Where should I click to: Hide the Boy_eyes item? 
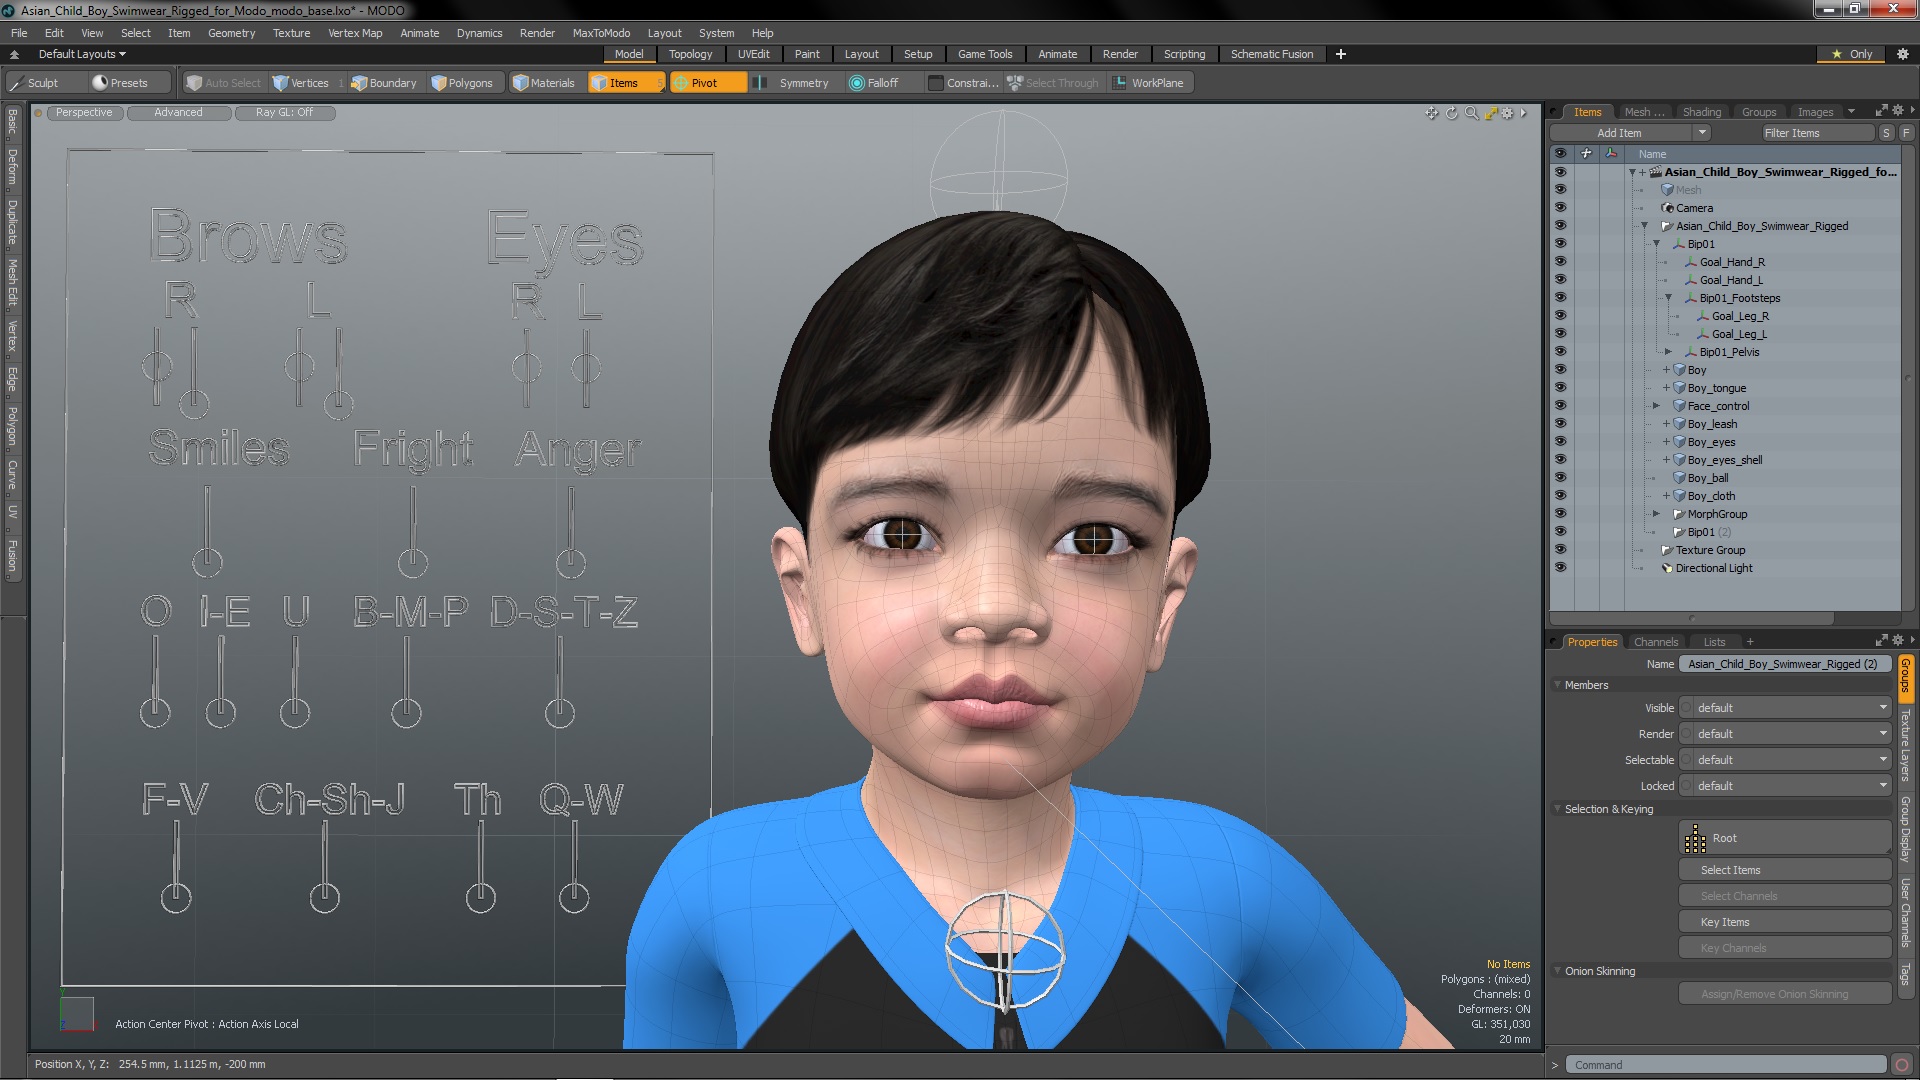[1560, 442]
